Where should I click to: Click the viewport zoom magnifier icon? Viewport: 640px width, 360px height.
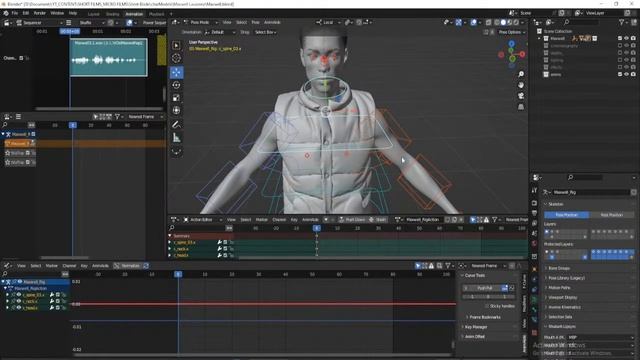point(521,74)
